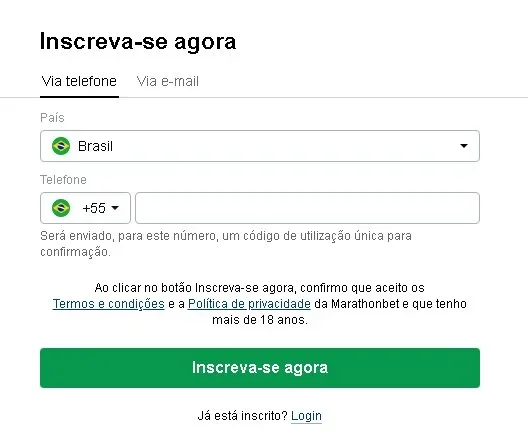
Task: Click the green Inscreva-se agora button
Action: point(260,368)
